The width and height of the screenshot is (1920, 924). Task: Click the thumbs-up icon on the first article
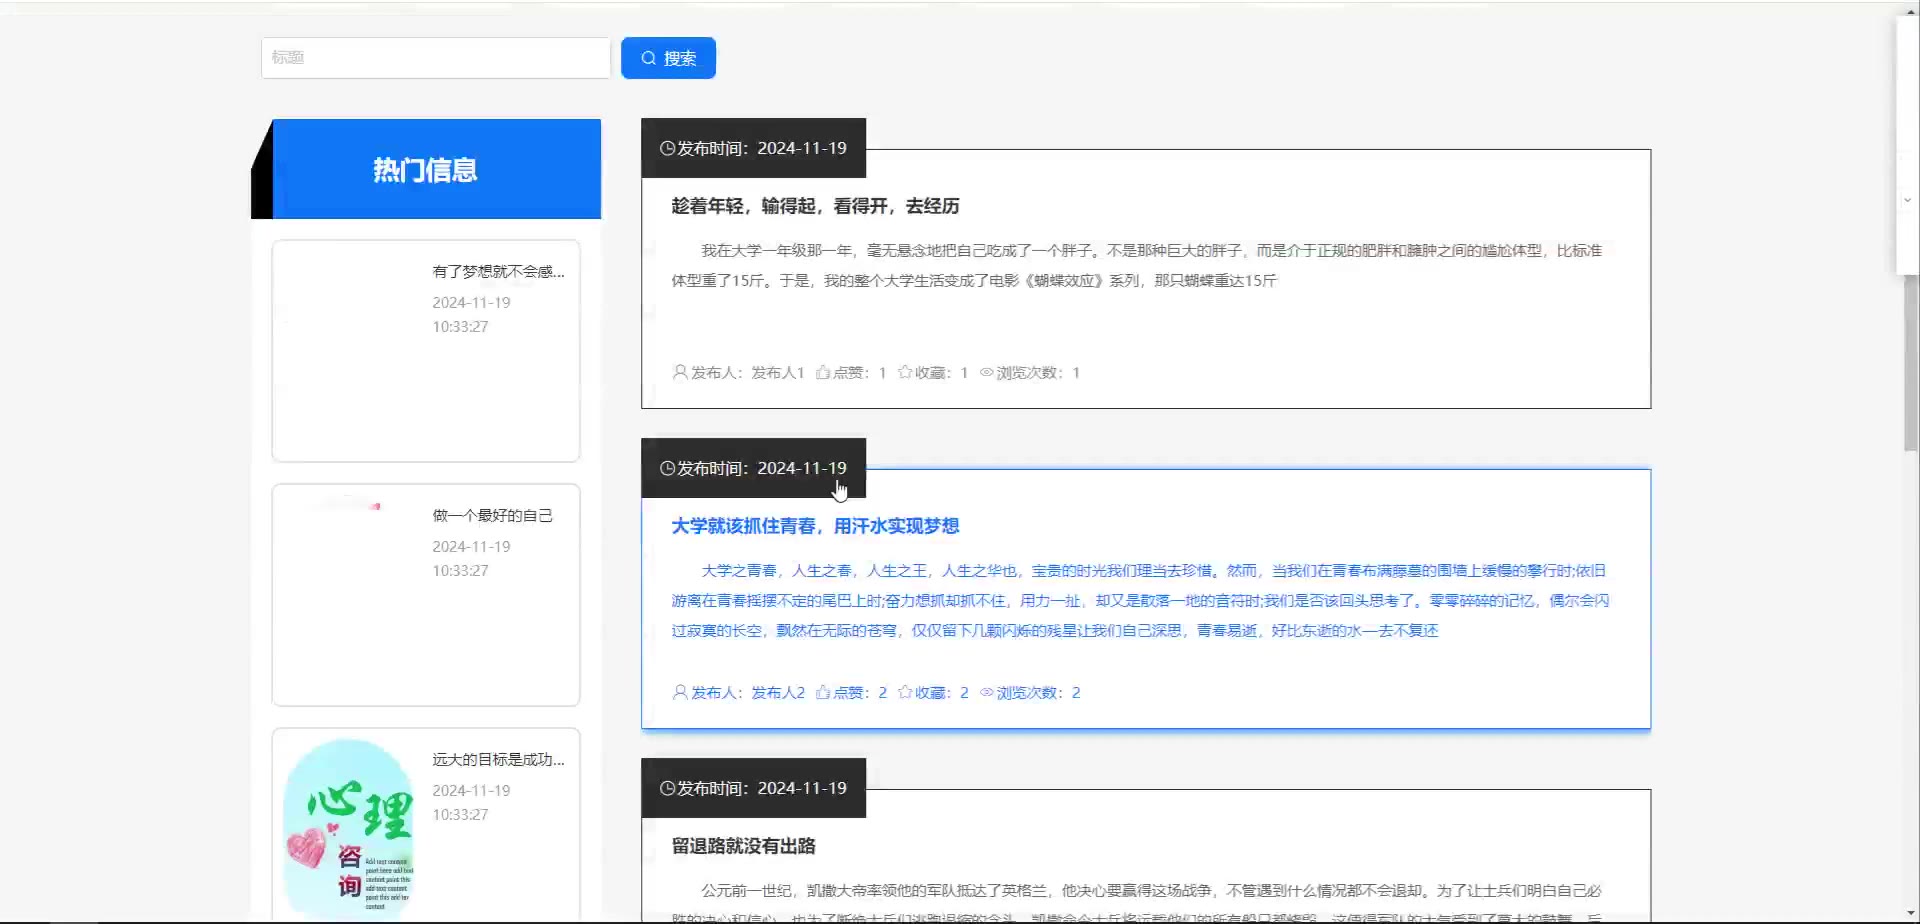pyautogui.click(x=822, y=373)
